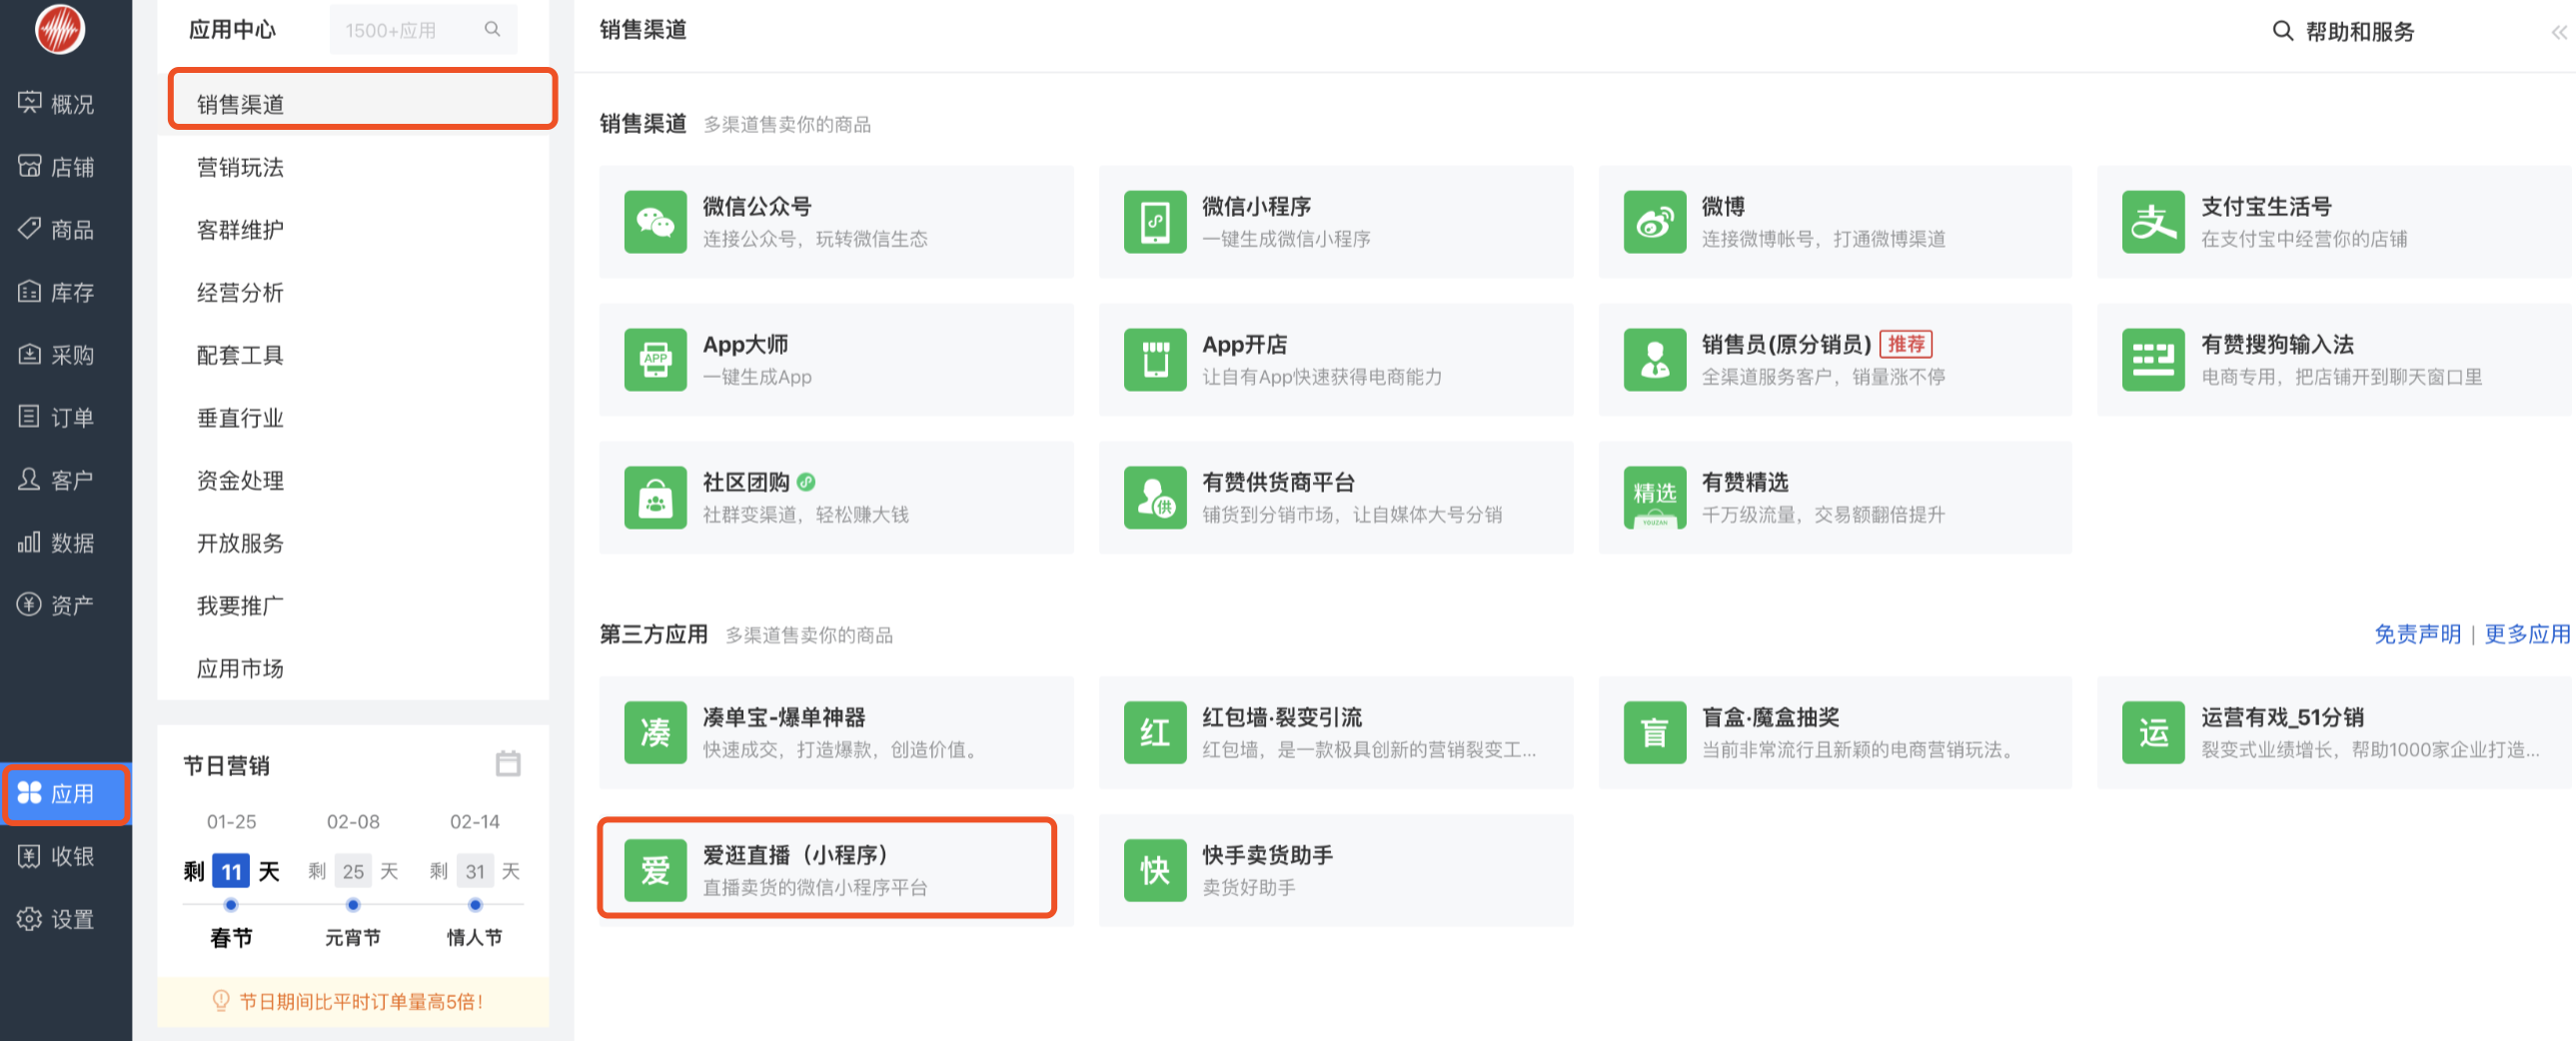Click the 微信小程序 mini program icon
The width and height of the screenshot is (2576, 1041).
click(1154, 222)
